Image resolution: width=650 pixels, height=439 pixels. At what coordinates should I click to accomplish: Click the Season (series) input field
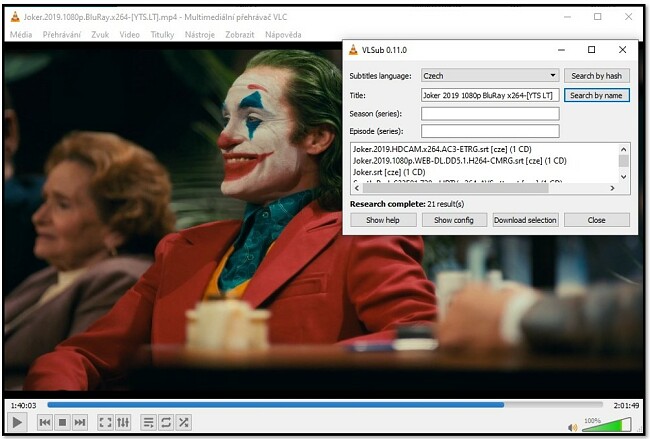[490, 114]
